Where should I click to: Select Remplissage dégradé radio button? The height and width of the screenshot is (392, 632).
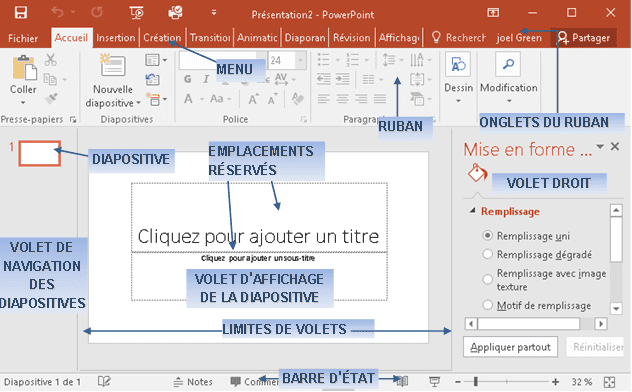point(487,254)
